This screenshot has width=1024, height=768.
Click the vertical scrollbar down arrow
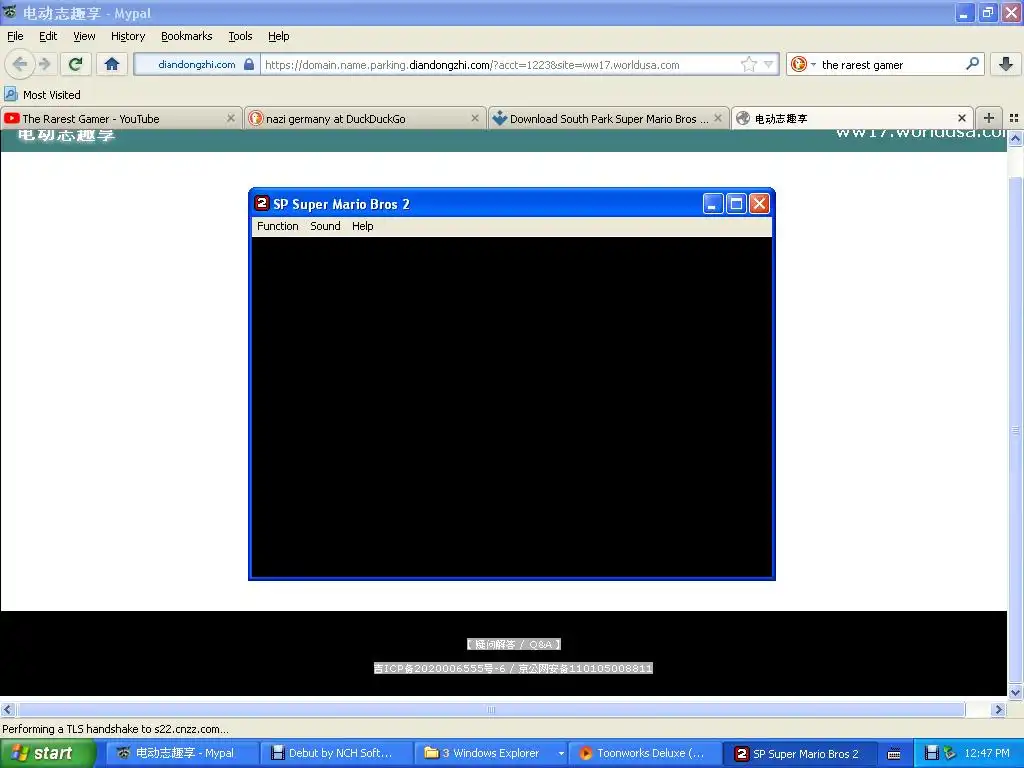pyautogui.click(x=1015, y=692)
